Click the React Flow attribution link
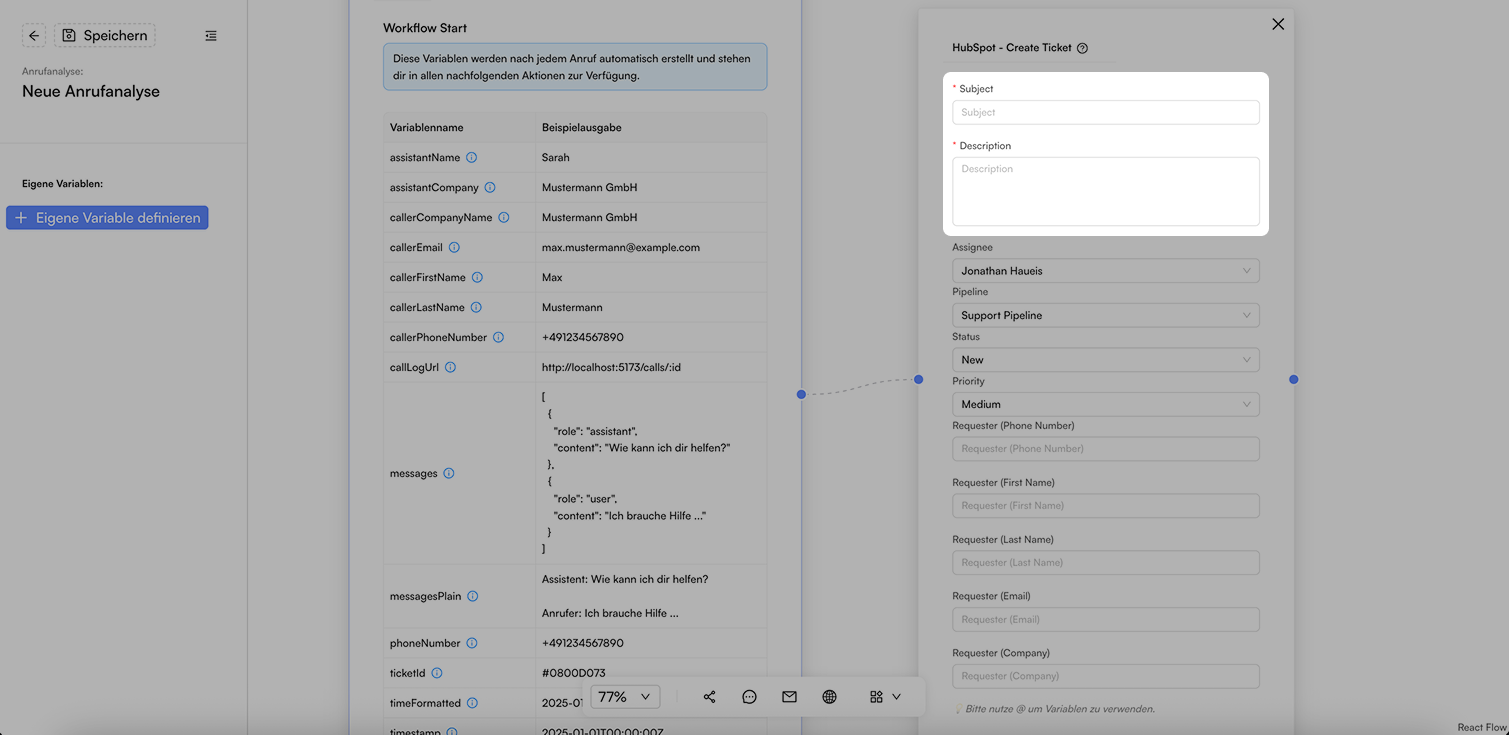The image size is (1509, 735). click(1481, 727)
